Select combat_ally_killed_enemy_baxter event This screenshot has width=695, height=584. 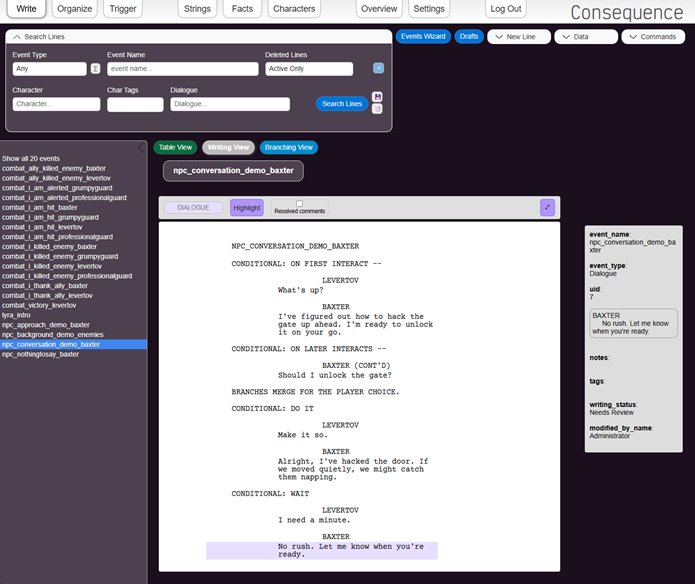54,168
